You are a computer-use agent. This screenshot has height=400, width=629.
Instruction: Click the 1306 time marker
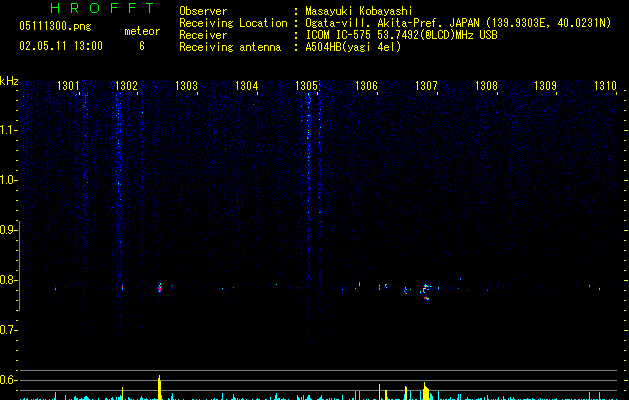coord(366,86)
